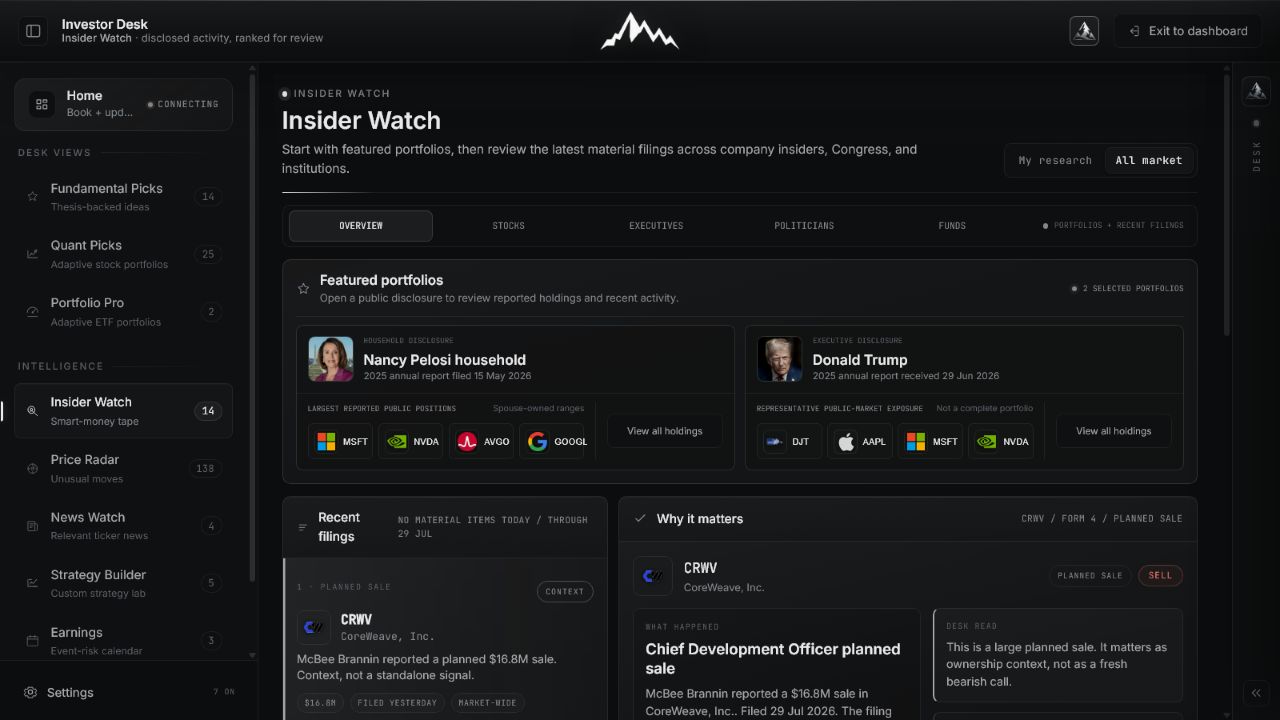The height and width of the screenshot is (720, 1280).
Task: Click the main page vertical scrollbar
Action: 1228,204
